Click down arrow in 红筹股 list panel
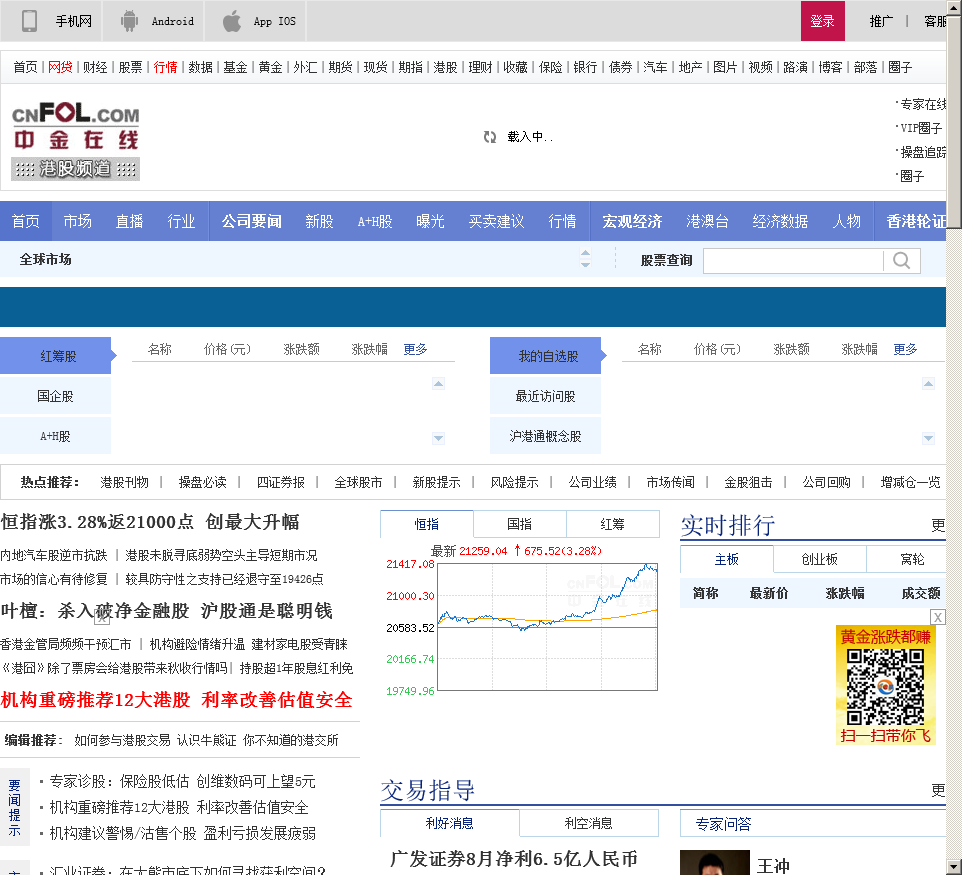The image size is (962, 875). point(438,438)
